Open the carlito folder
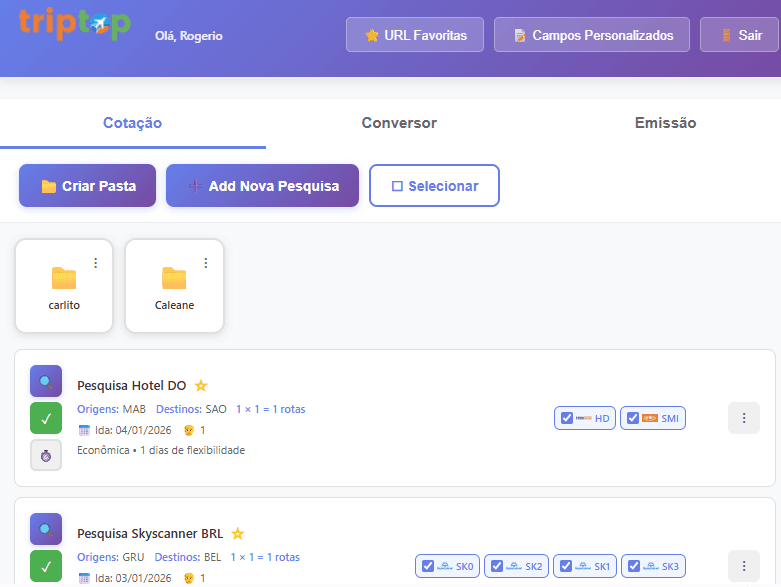781x587 pixels. pyautogui.click(x=64, y=286)
